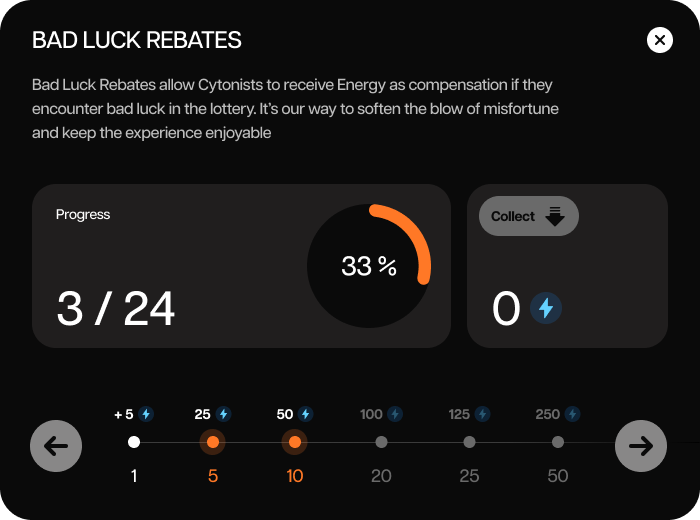Click energy icon next to 25 reward
This screenshot has height=520, width=700.
click(x=224, y=414)
